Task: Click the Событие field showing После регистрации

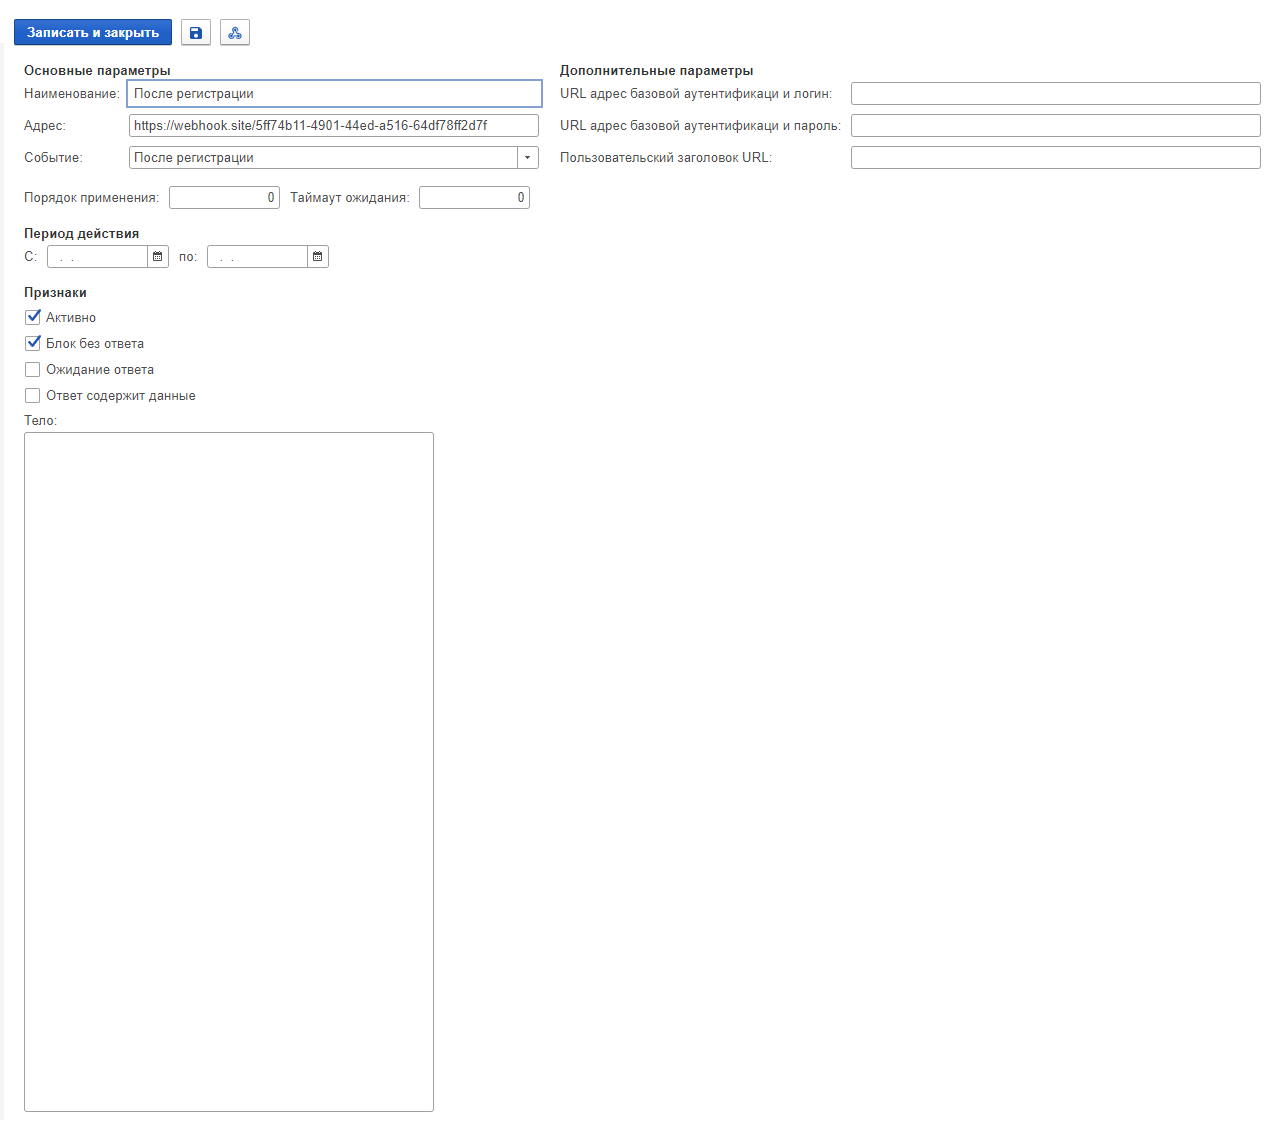Action: pos(323,158)
